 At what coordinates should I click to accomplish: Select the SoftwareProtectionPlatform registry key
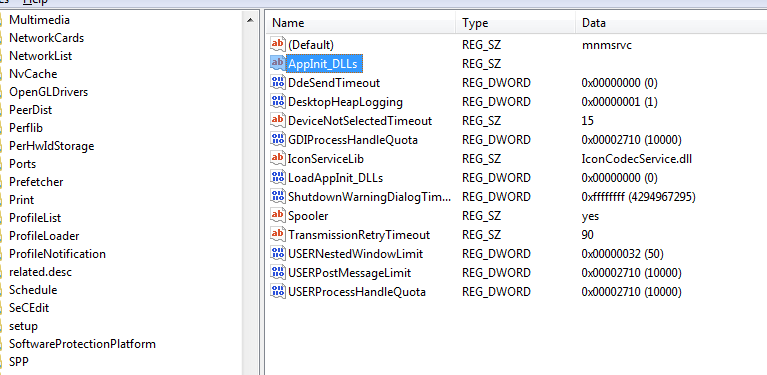(82, 344)
